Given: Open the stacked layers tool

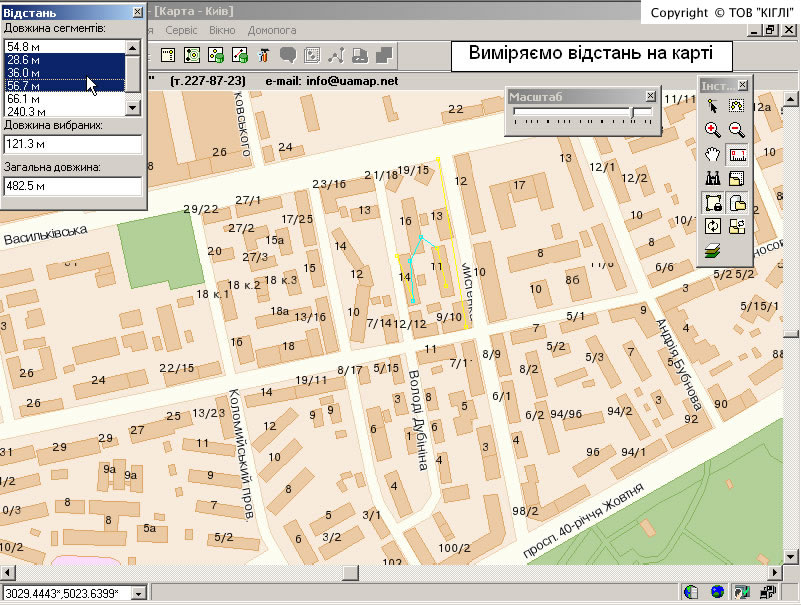Looking at the screenshot, I should 713,250.
